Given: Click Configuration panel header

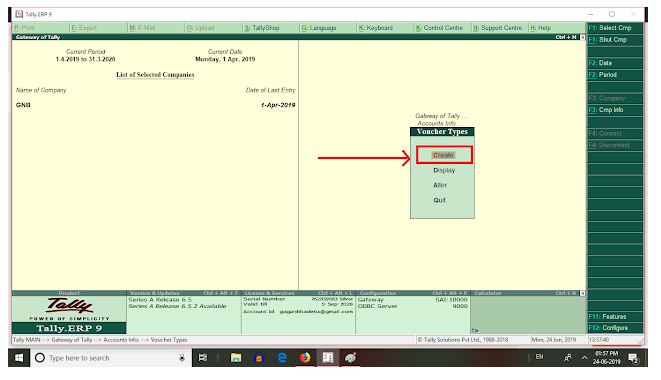Looking at the screenshot, I should pyautogui.click(x=413, y=293).
